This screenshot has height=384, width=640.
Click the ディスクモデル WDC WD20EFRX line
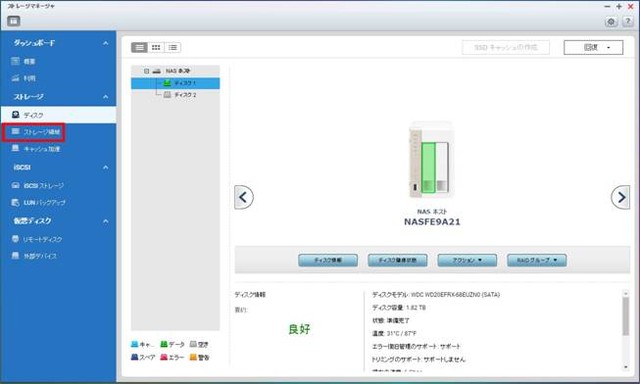(x=436, y=295)
